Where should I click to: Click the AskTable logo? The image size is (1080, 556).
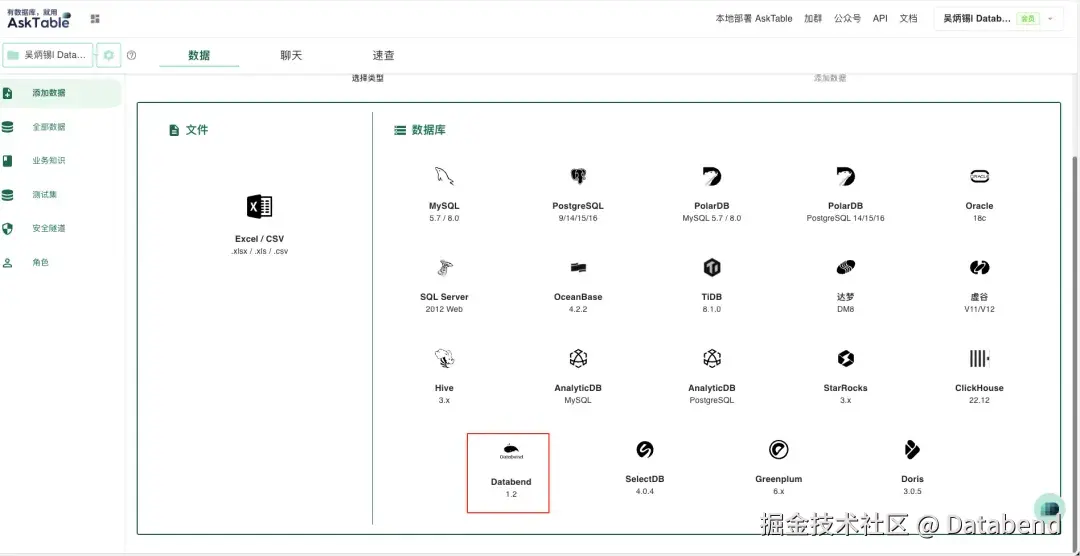[x=39, y=19]
